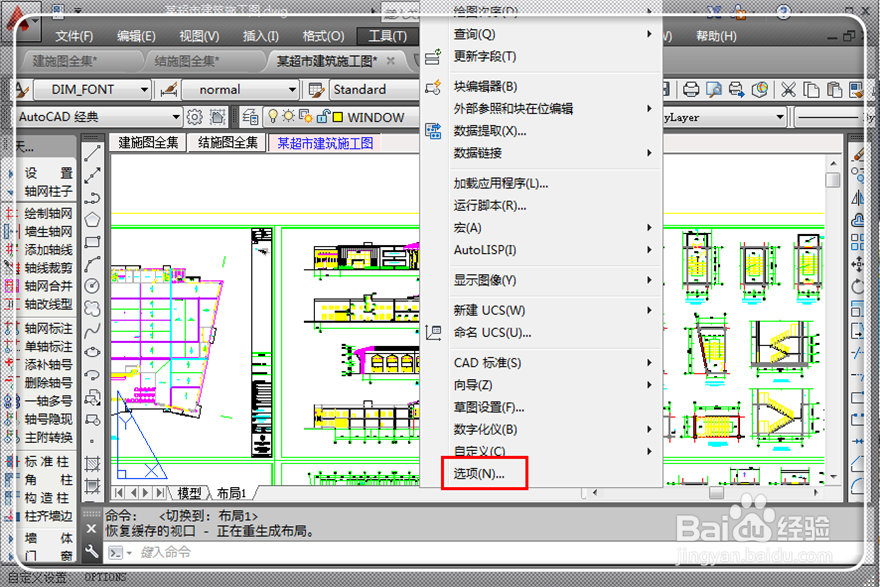Switch to 结施图全集* document tab
The height and width of the screenshot is (587, 880).
click(x=187, y=61)
